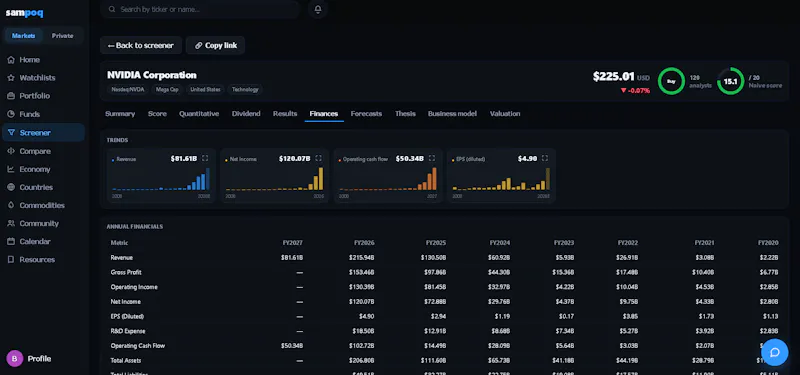
Task: Click the sampoq logo
Action: coord(24,13)
